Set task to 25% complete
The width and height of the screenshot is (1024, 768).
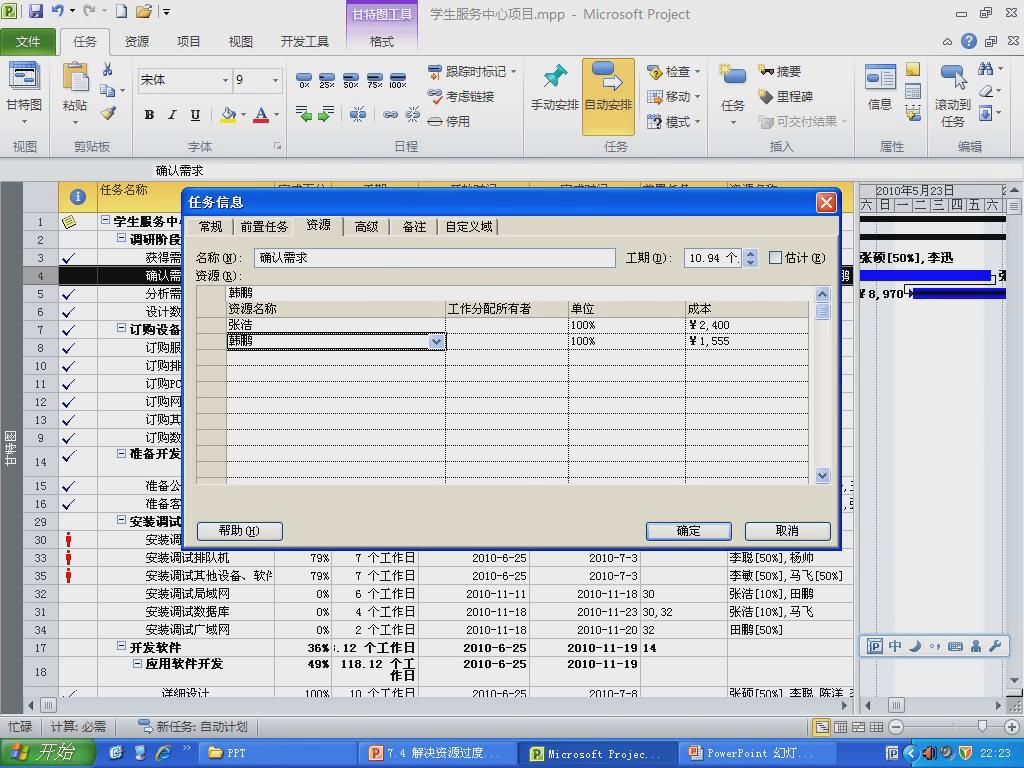327,80
